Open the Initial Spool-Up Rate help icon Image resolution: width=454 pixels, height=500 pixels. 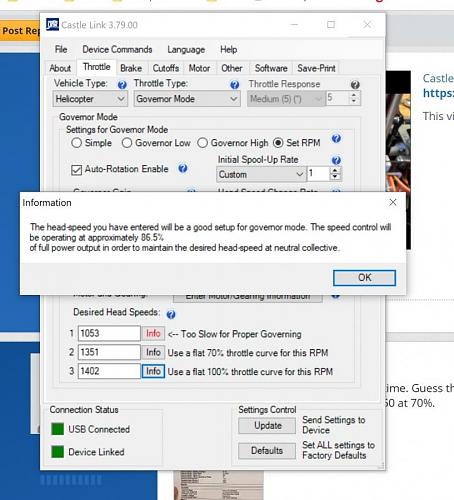click(x=336, y=160)
